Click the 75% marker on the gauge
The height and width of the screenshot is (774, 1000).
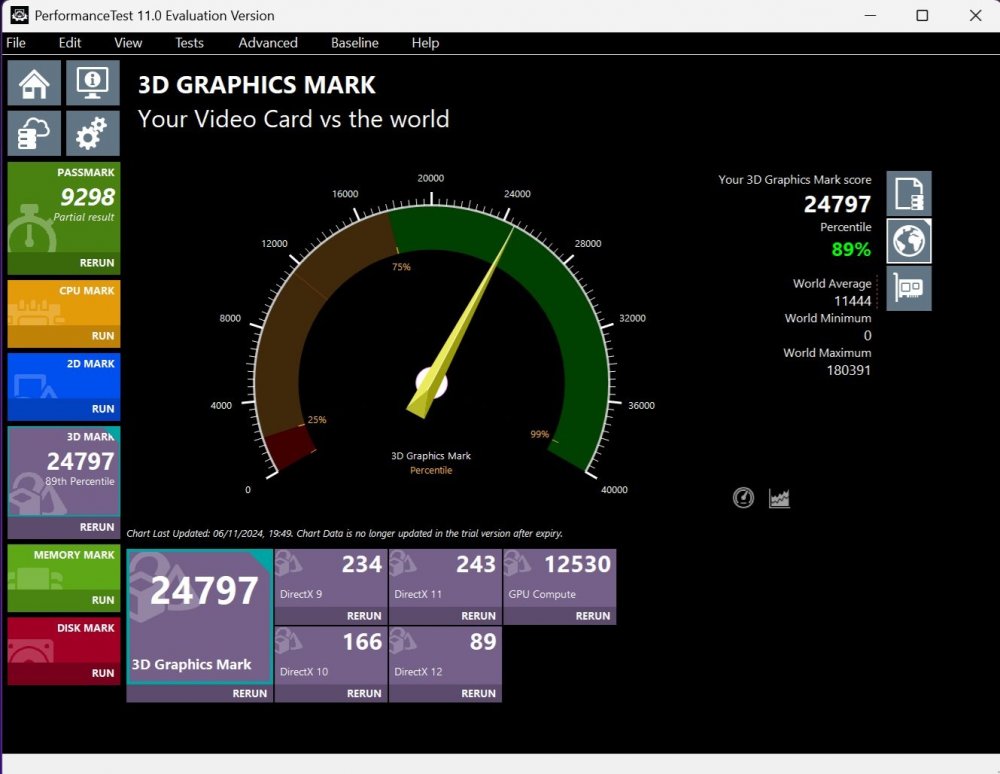click(401, 267)
